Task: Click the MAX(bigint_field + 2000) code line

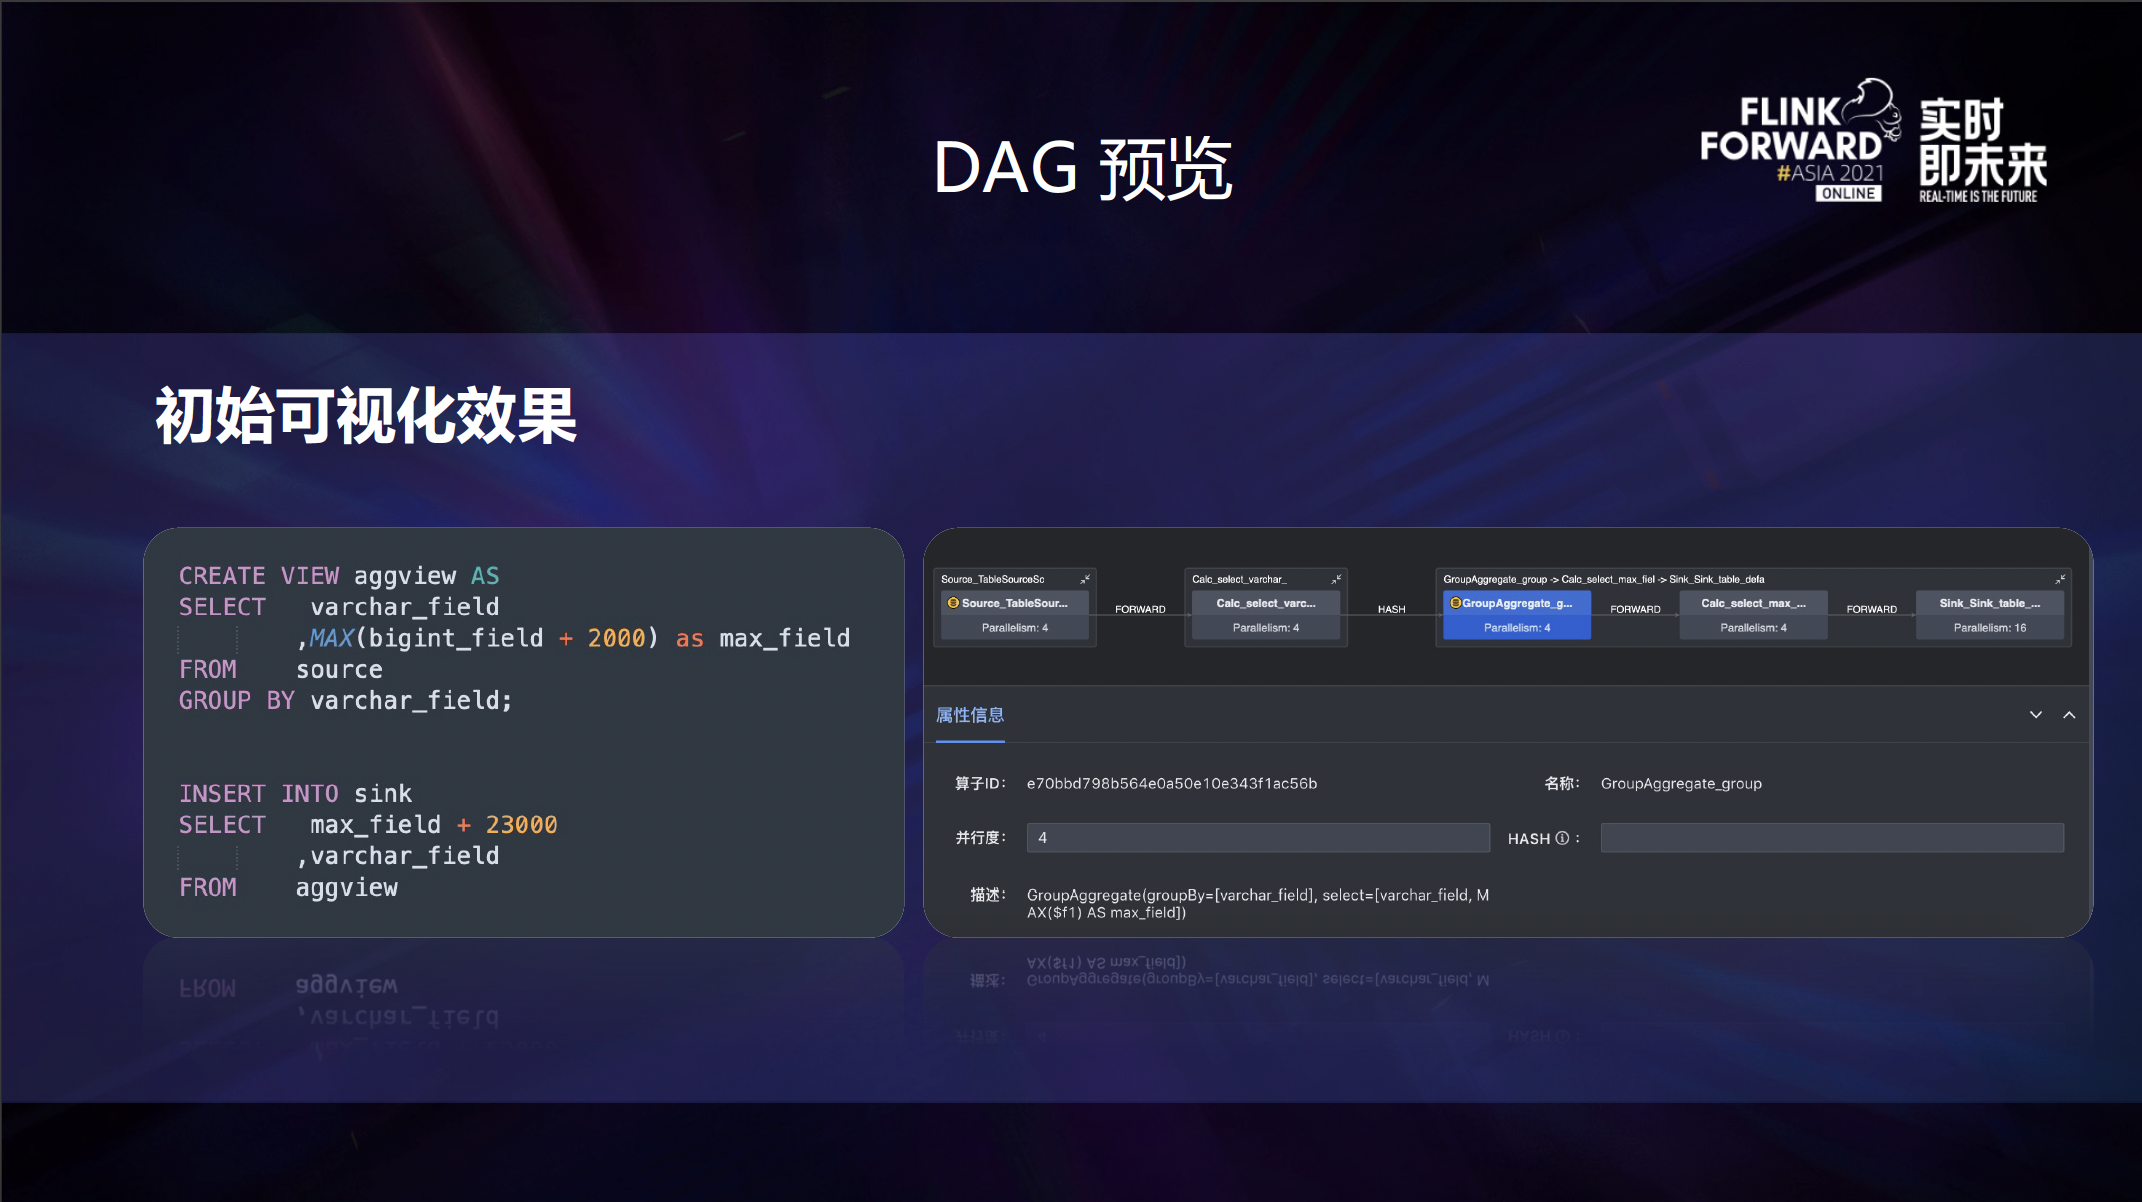Action: (x=573, y=638)
